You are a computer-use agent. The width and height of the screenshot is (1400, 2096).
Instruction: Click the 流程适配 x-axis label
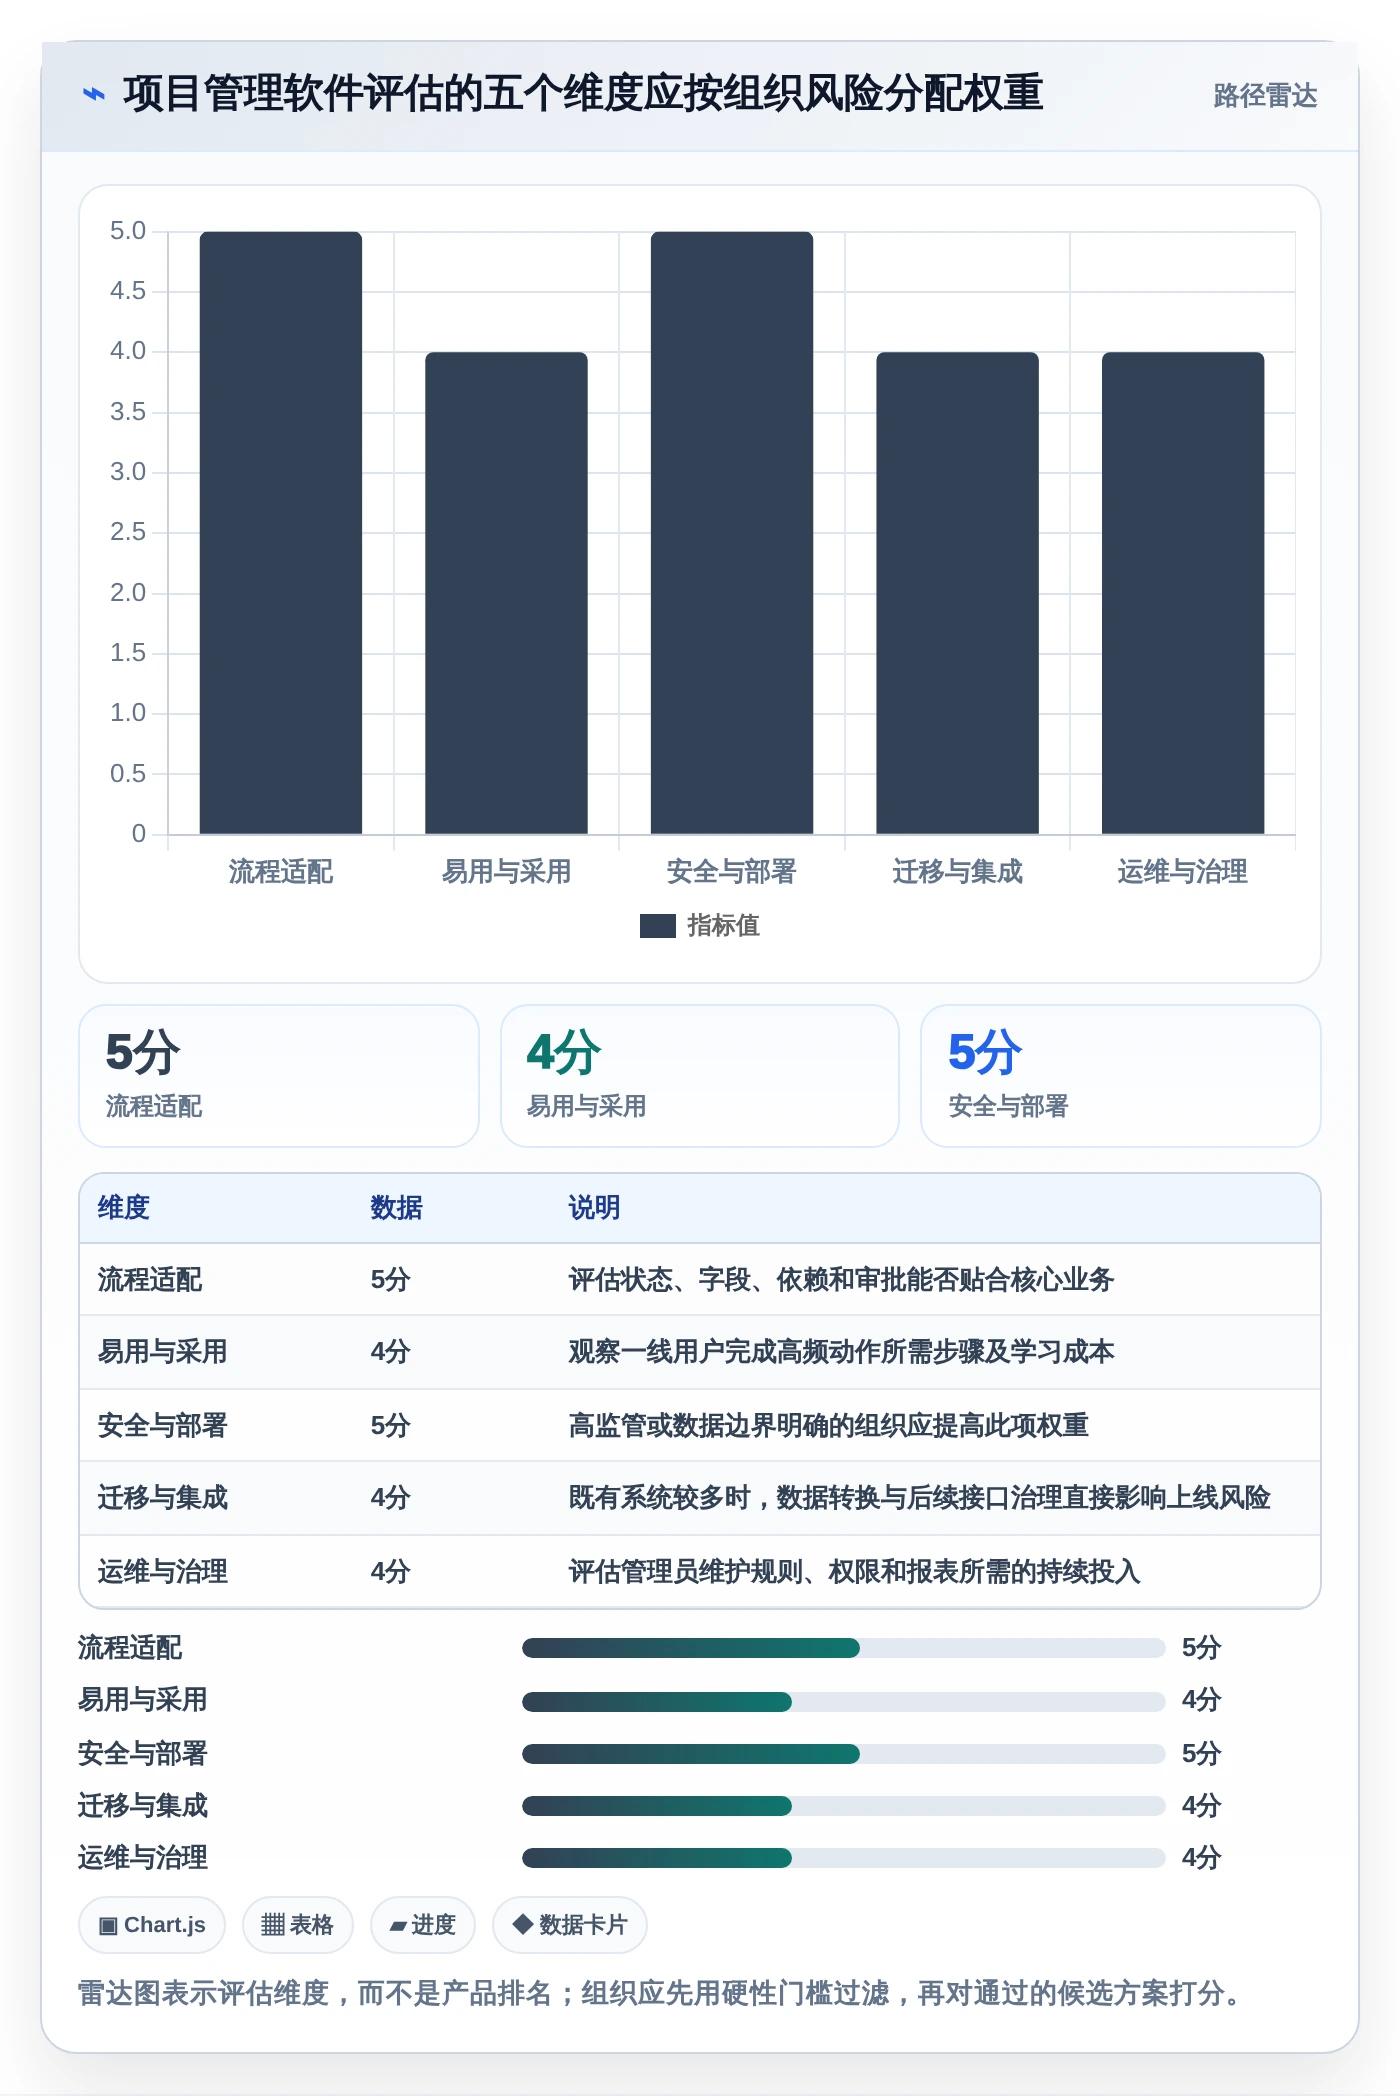pyautogui.click(x=281, y=872)
